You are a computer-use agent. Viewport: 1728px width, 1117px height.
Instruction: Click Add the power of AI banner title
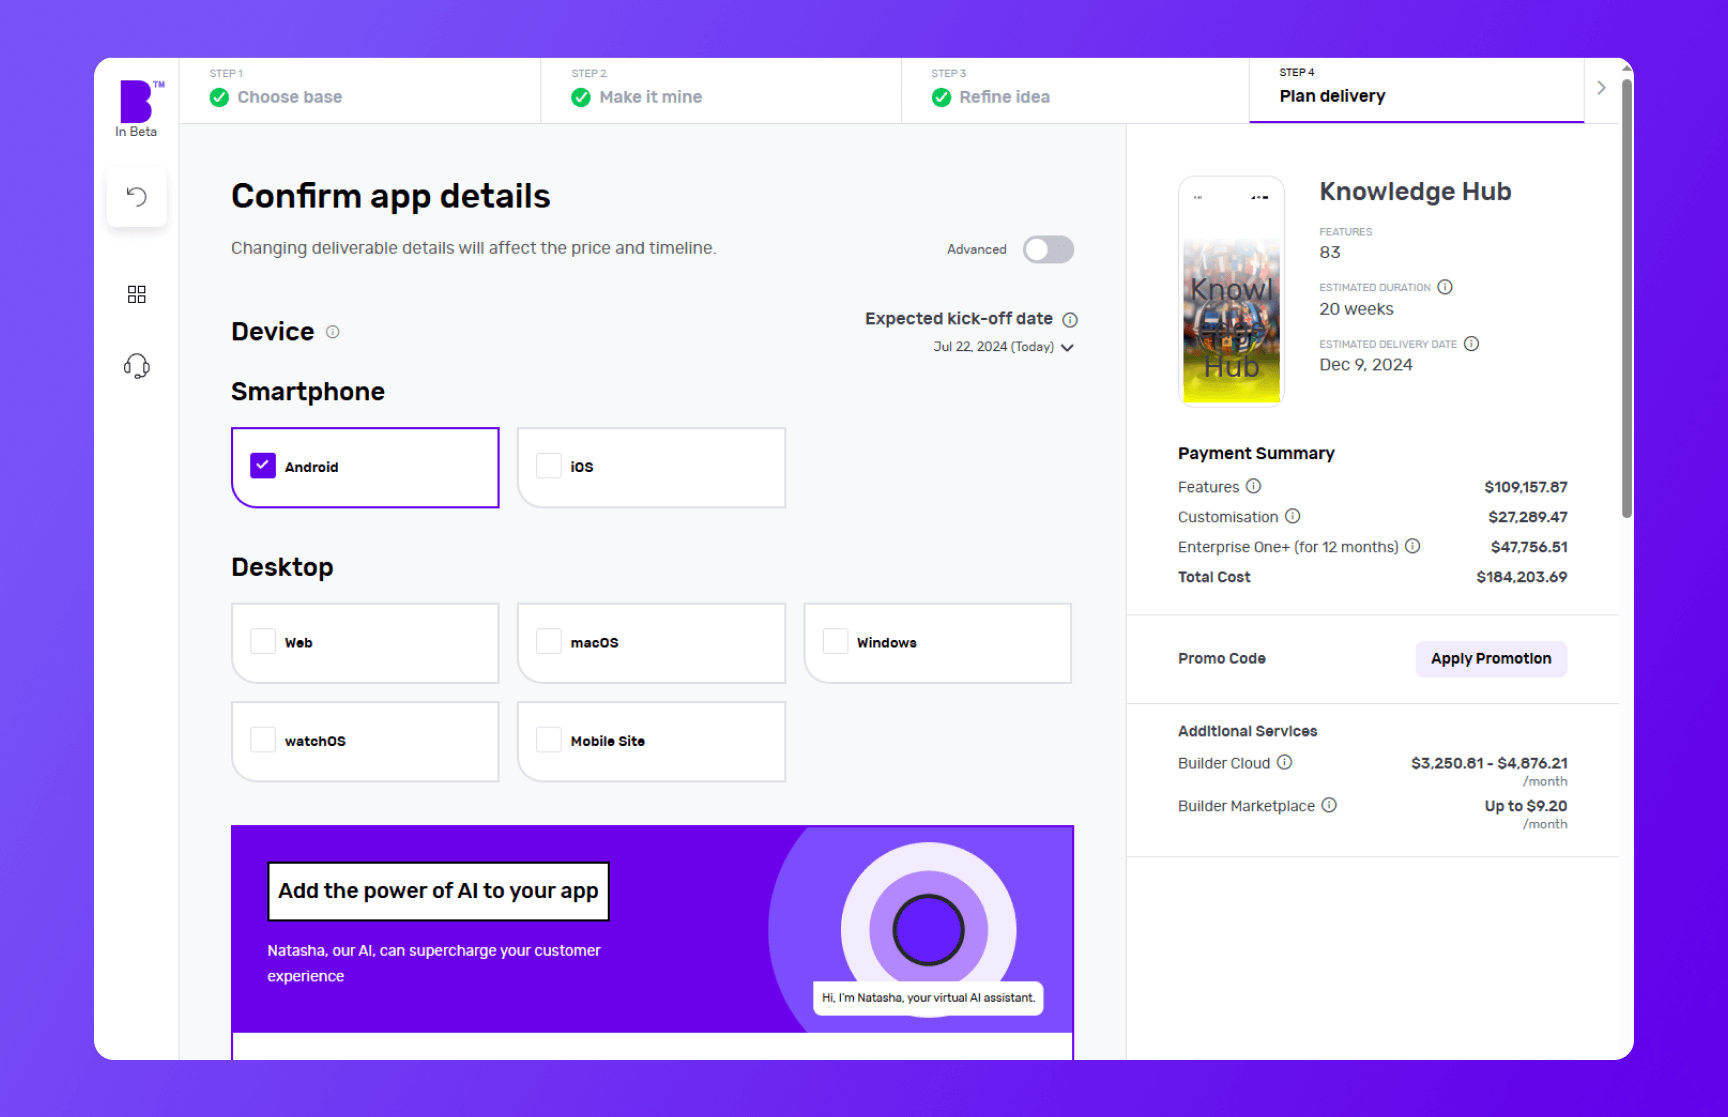point(438,891)
